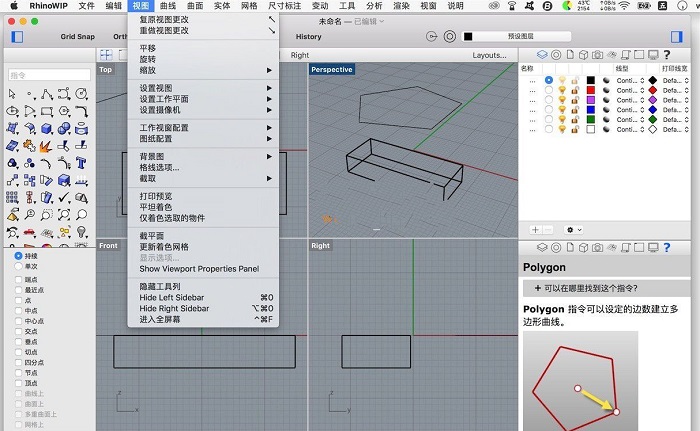
Task: Click the History toolbar button
Action: [x=308, y=37]
